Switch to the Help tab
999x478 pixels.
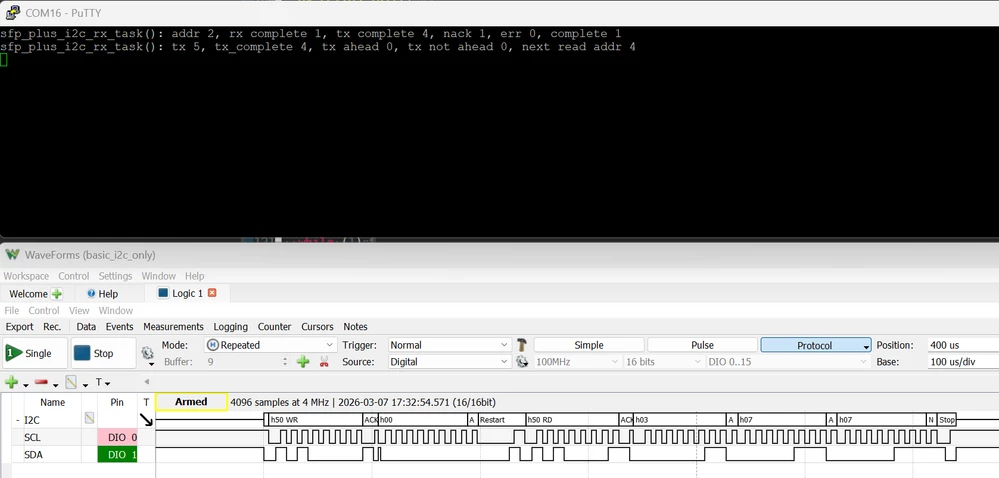[x=103, y=294]
